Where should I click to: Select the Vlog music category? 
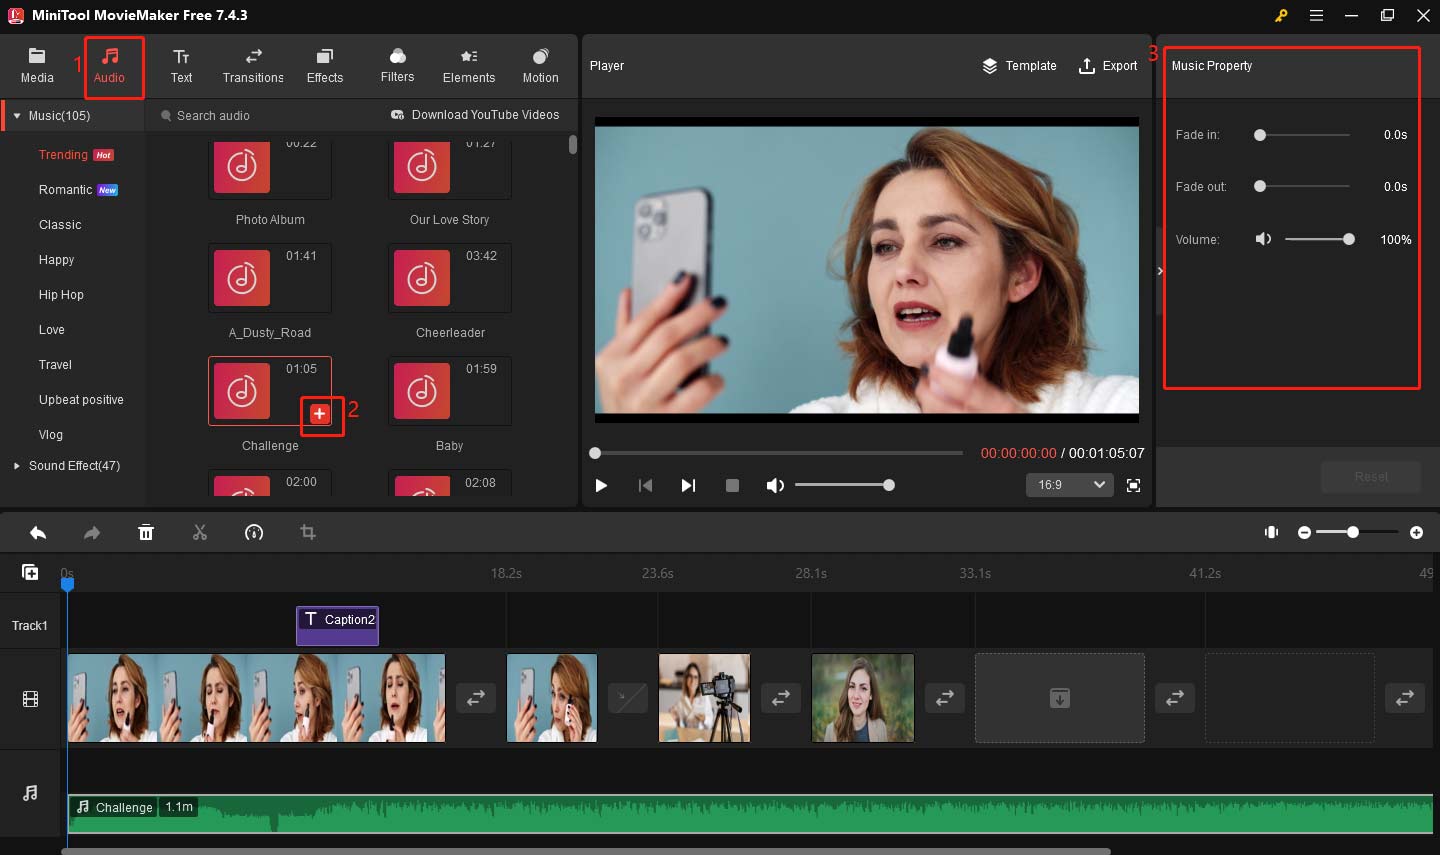coord(51,435)
